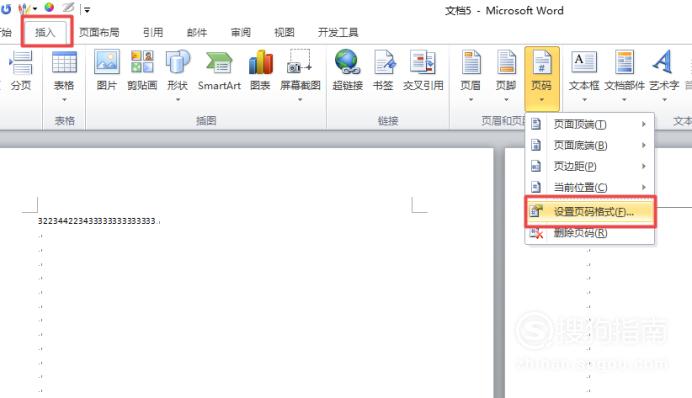Image resolution: width=692 pixels, height=398 pixels.
Task: Switch to the 插入 ribbon tab
Action: point(45,32)
